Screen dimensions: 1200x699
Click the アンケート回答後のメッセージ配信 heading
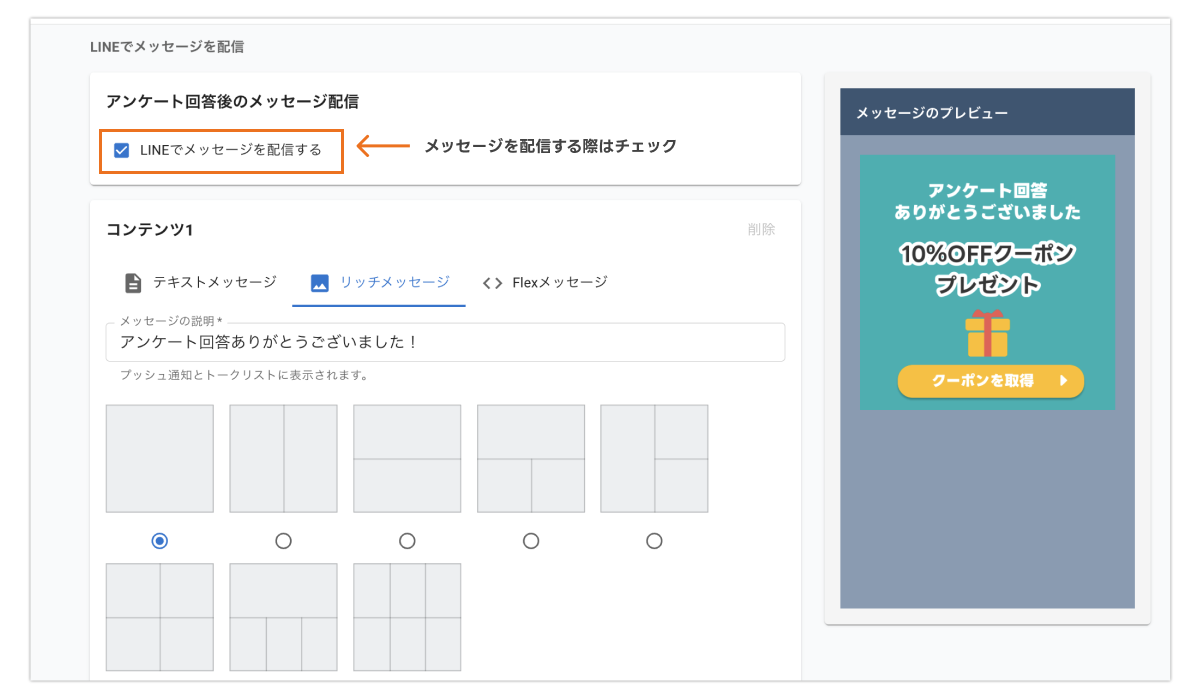[x=233, y=102]
